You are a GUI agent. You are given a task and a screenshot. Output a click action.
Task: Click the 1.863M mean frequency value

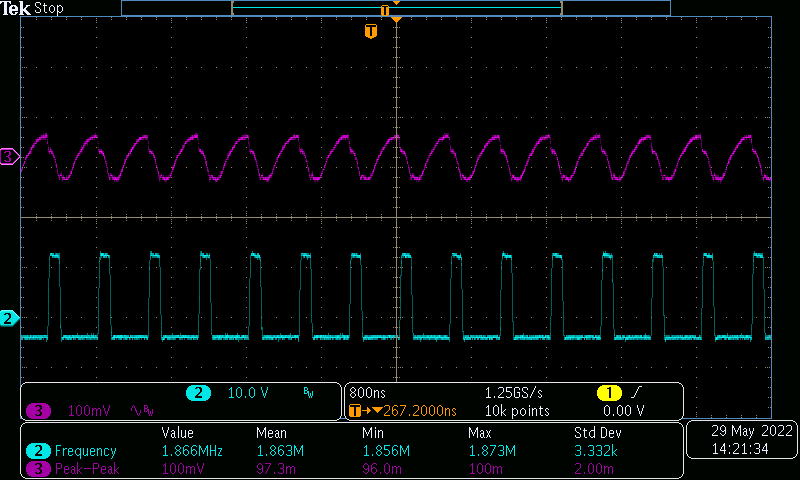tap(280, 451)
